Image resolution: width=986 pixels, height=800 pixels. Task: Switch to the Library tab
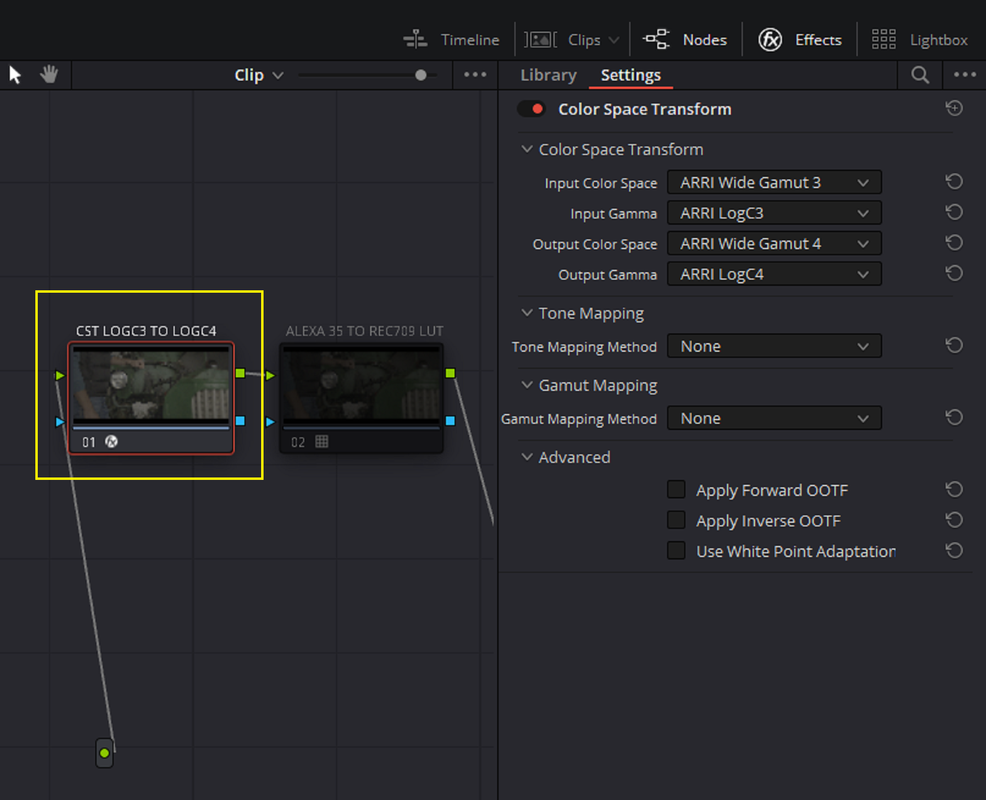click(548, 75)
